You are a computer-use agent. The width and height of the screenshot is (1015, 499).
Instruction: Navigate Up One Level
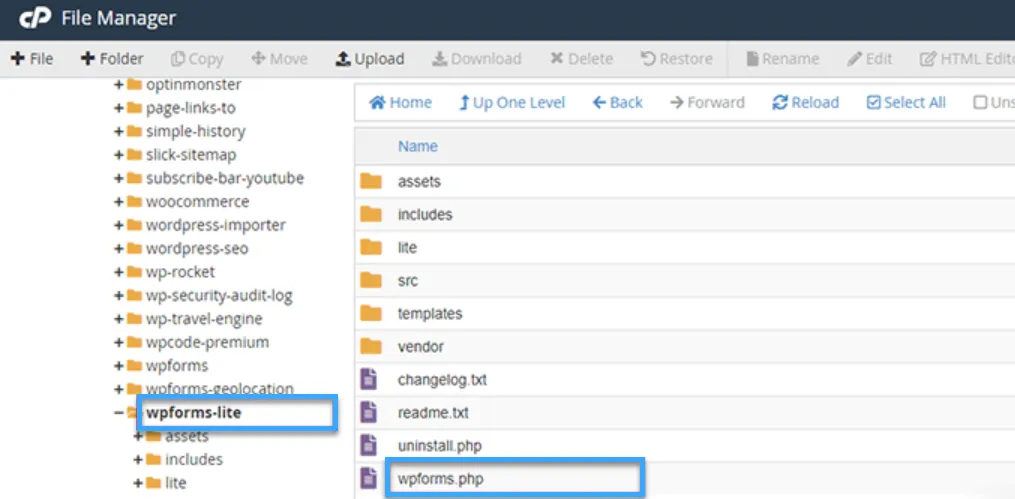(512, 102)
